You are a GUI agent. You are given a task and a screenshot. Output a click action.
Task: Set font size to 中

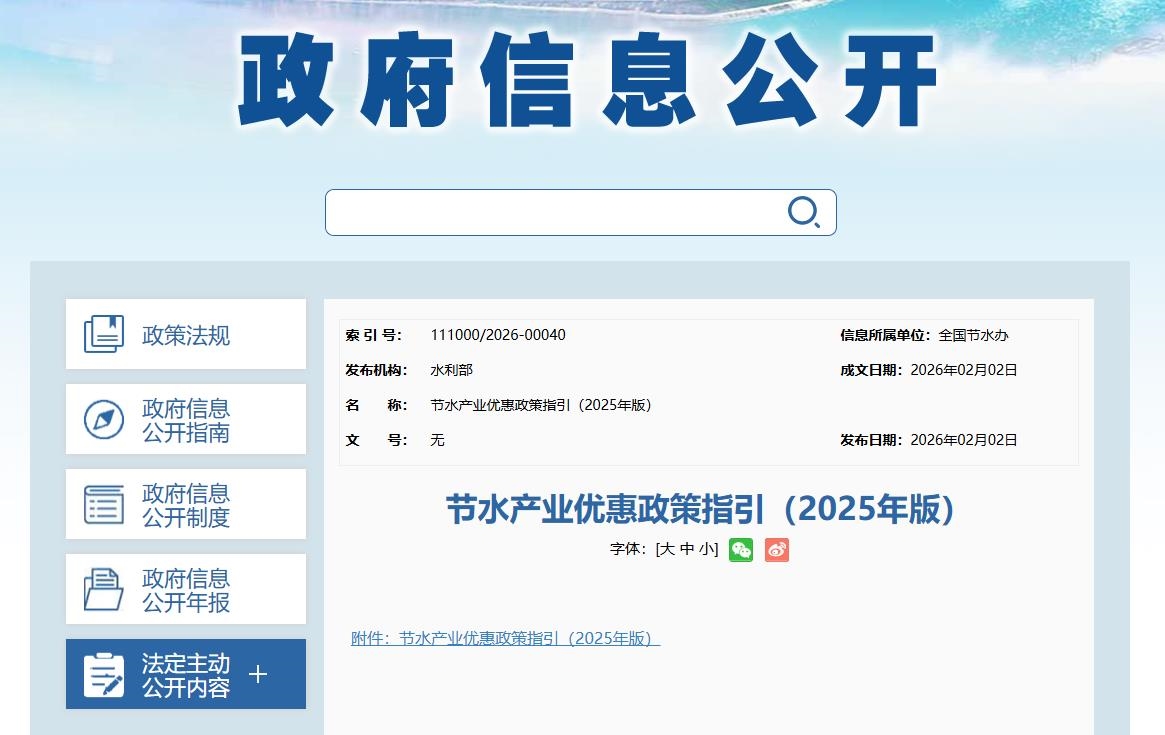[x=686, y=549]
